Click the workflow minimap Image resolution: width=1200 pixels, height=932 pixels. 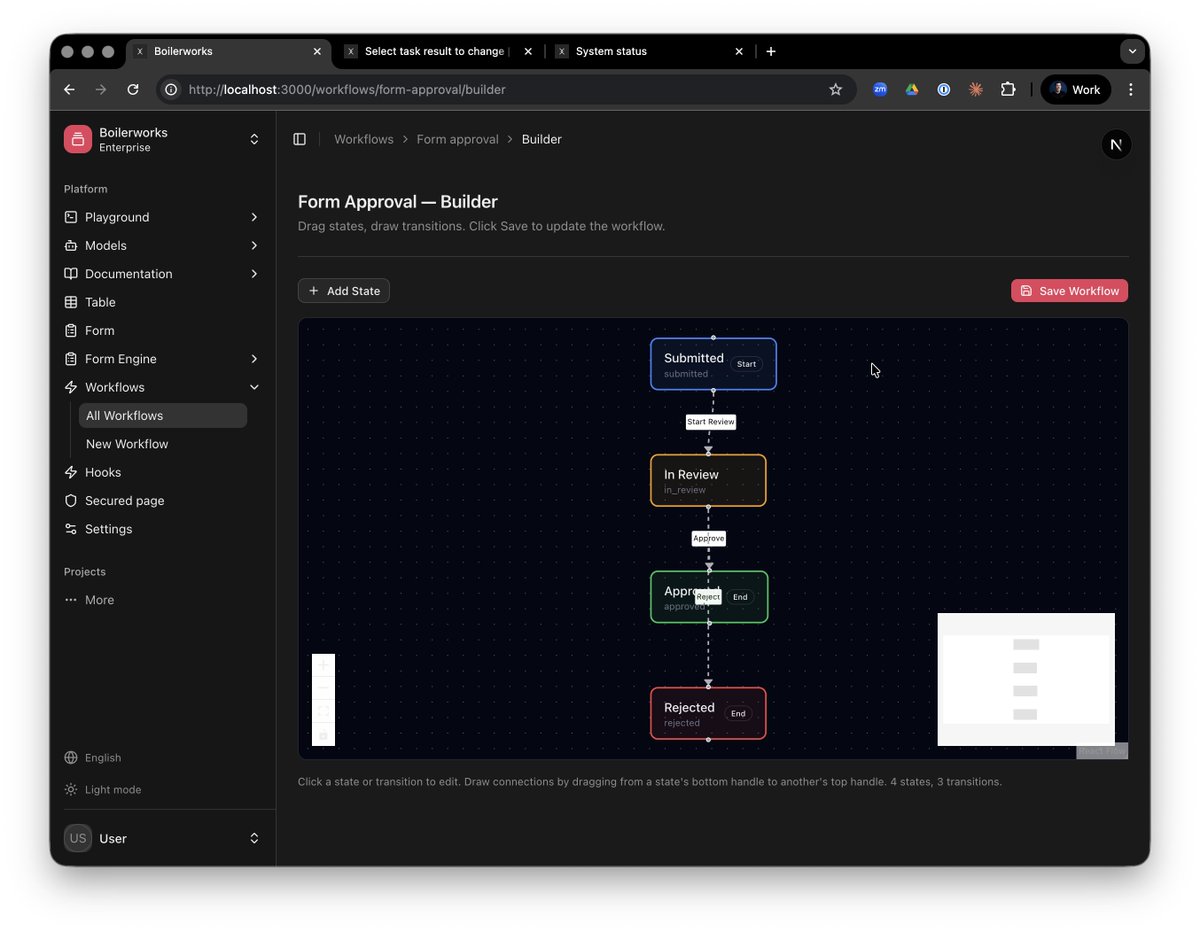1026,679
